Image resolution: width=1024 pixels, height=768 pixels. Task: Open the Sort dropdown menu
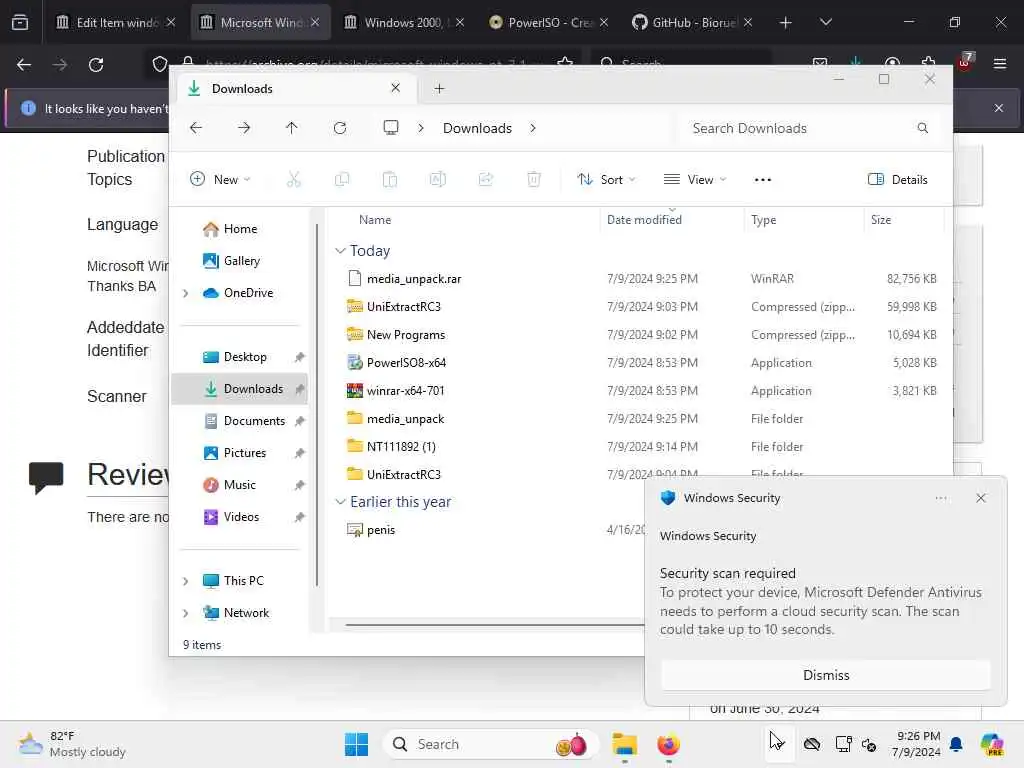point(606,180)
